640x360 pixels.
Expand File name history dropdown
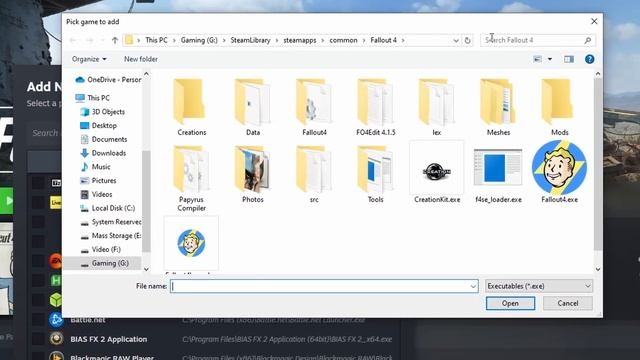[x=473, y=286]
